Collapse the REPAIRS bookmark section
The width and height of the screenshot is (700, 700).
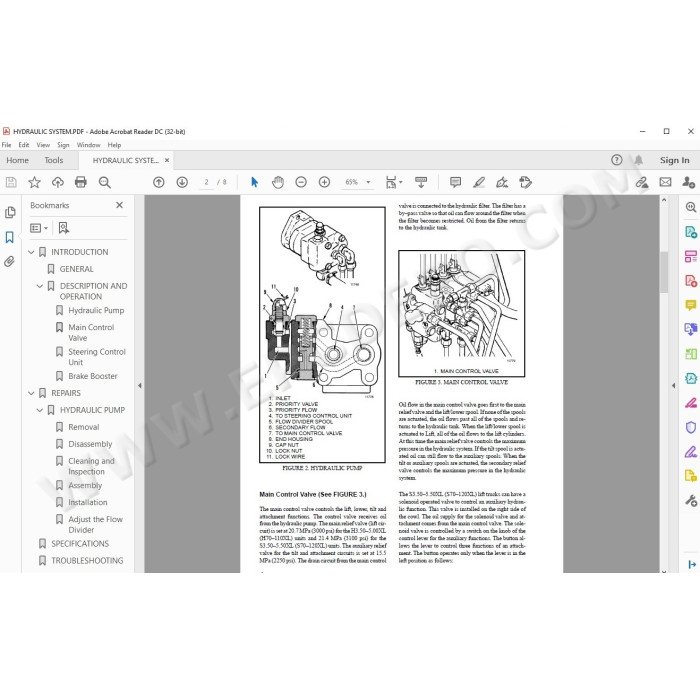[31, 393]
